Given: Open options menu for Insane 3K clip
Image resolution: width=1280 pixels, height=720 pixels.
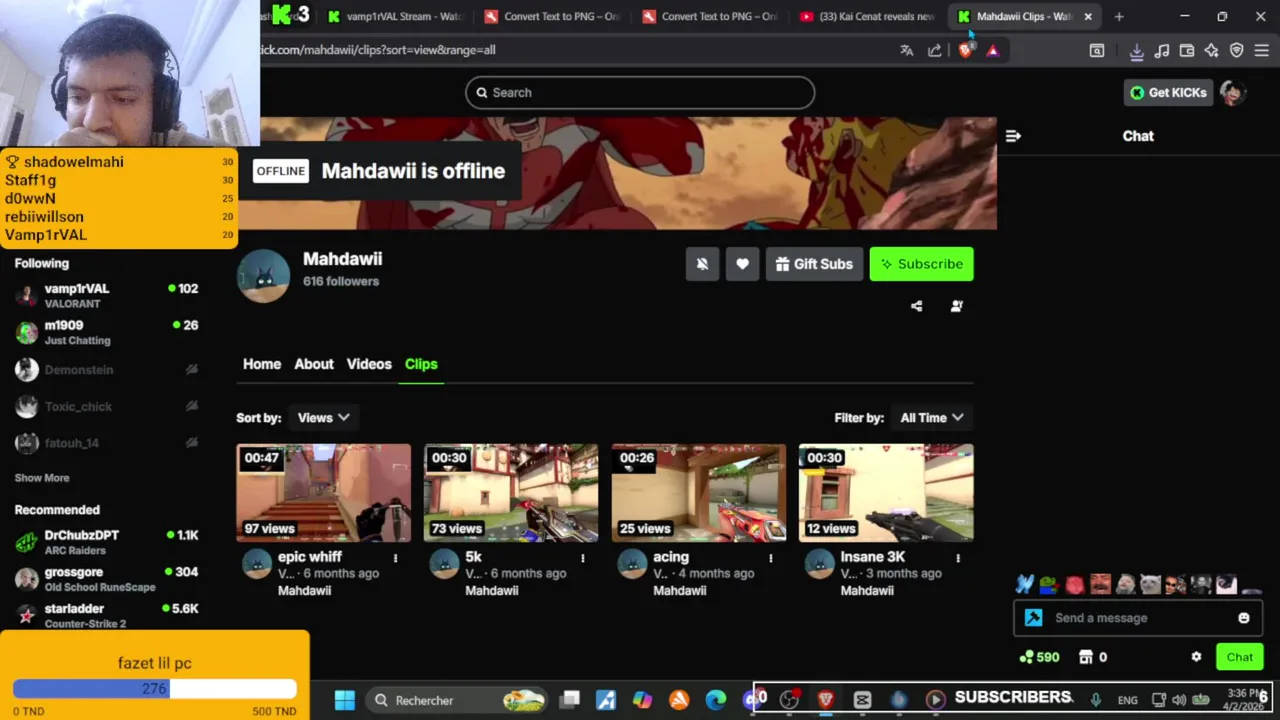Looking at the screenshot, I should 958,558.
